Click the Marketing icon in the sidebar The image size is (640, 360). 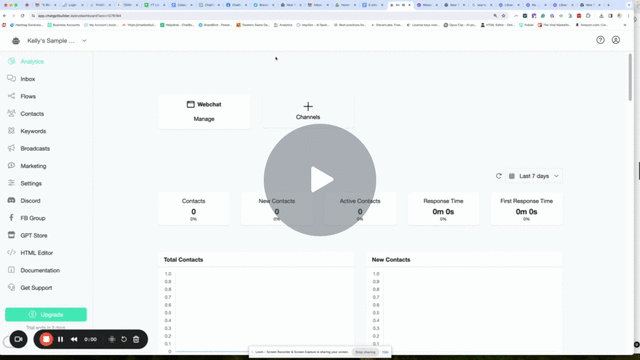[11, 166]
